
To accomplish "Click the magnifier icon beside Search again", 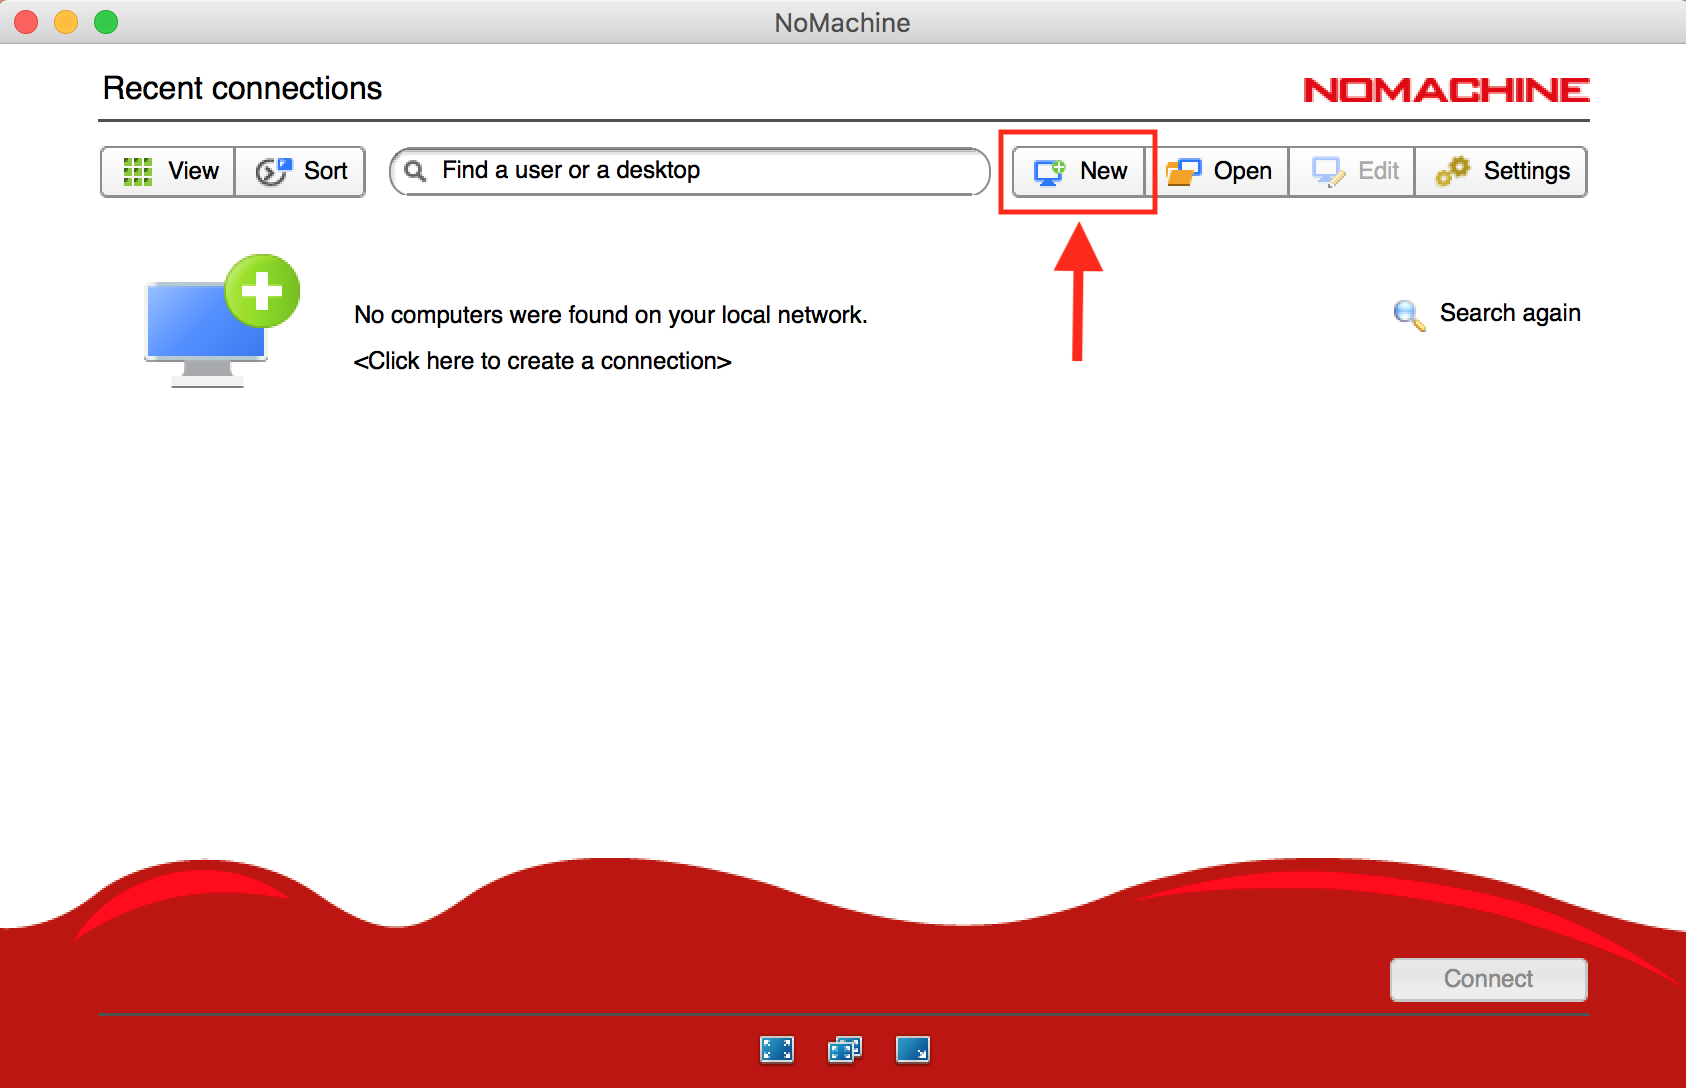I will tap(1409, 315).
